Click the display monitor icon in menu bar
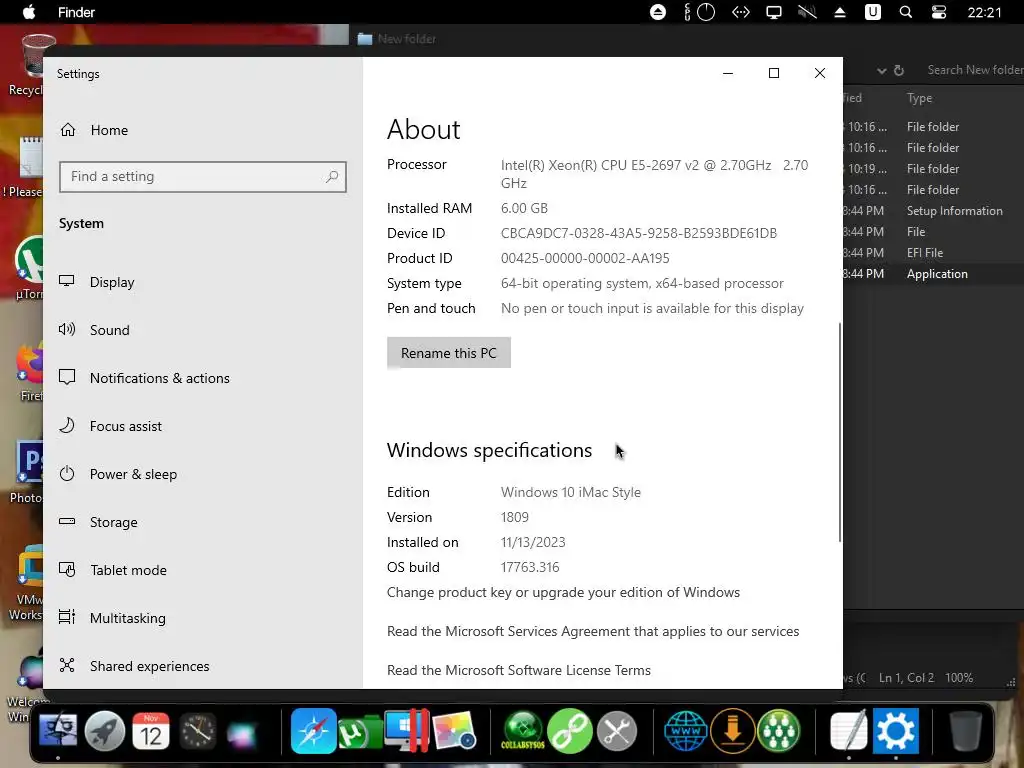Viewport: 1024px width, 768px height. (774, 12)
